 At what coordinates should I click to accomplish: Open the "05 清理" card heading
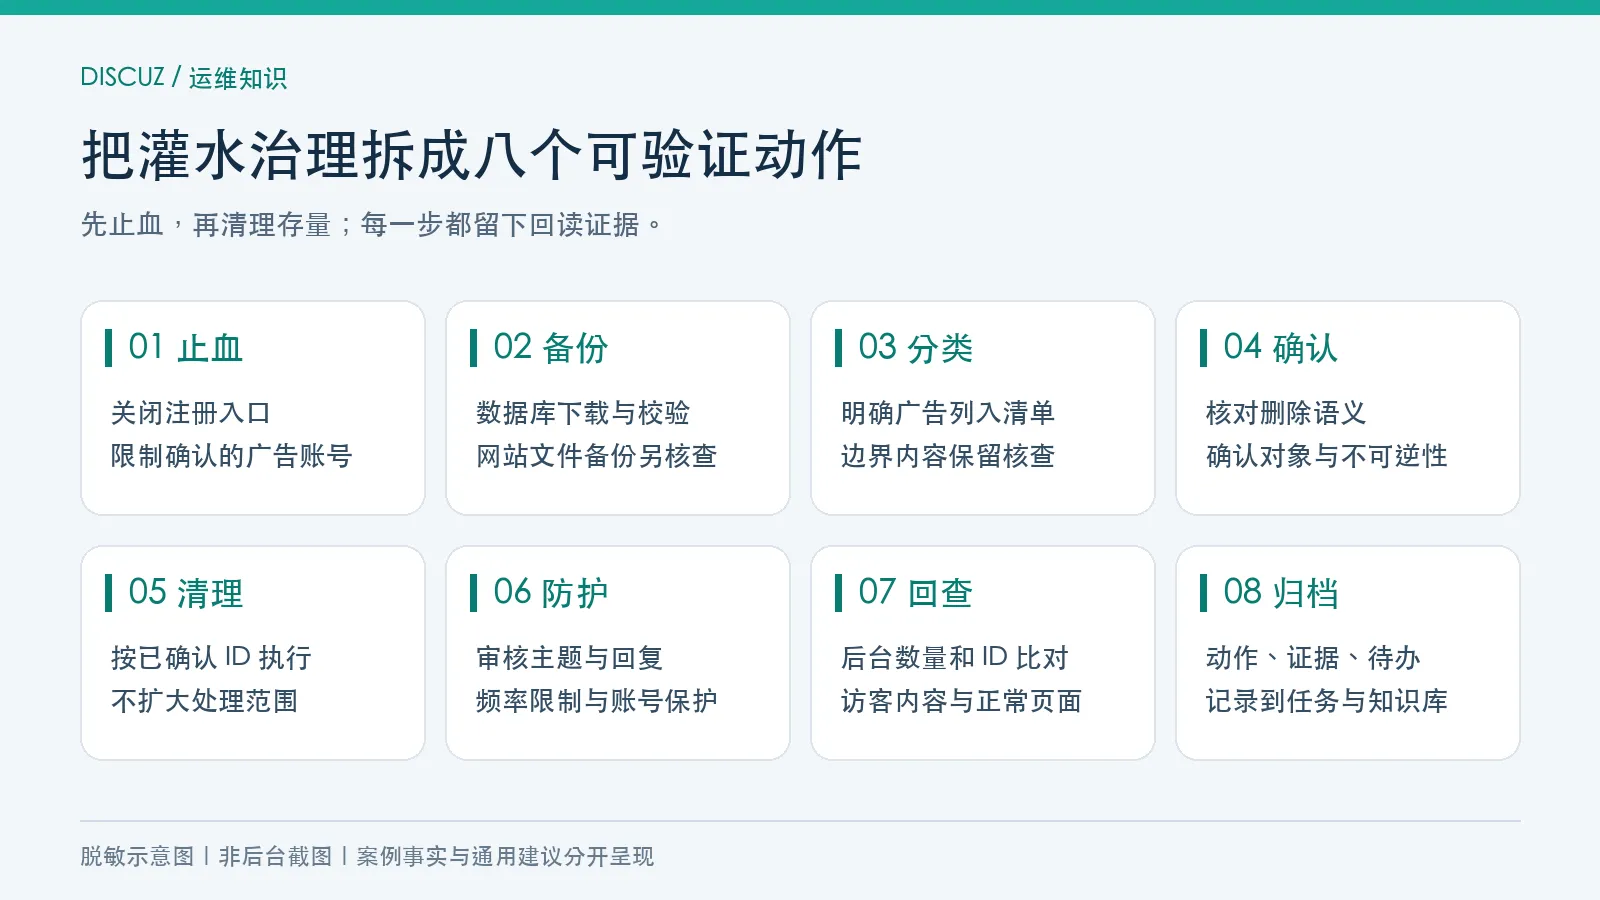pos(186,593)
